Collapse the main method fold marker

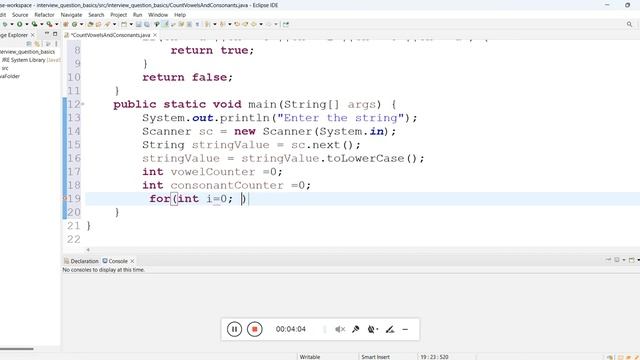coord(83,104)
